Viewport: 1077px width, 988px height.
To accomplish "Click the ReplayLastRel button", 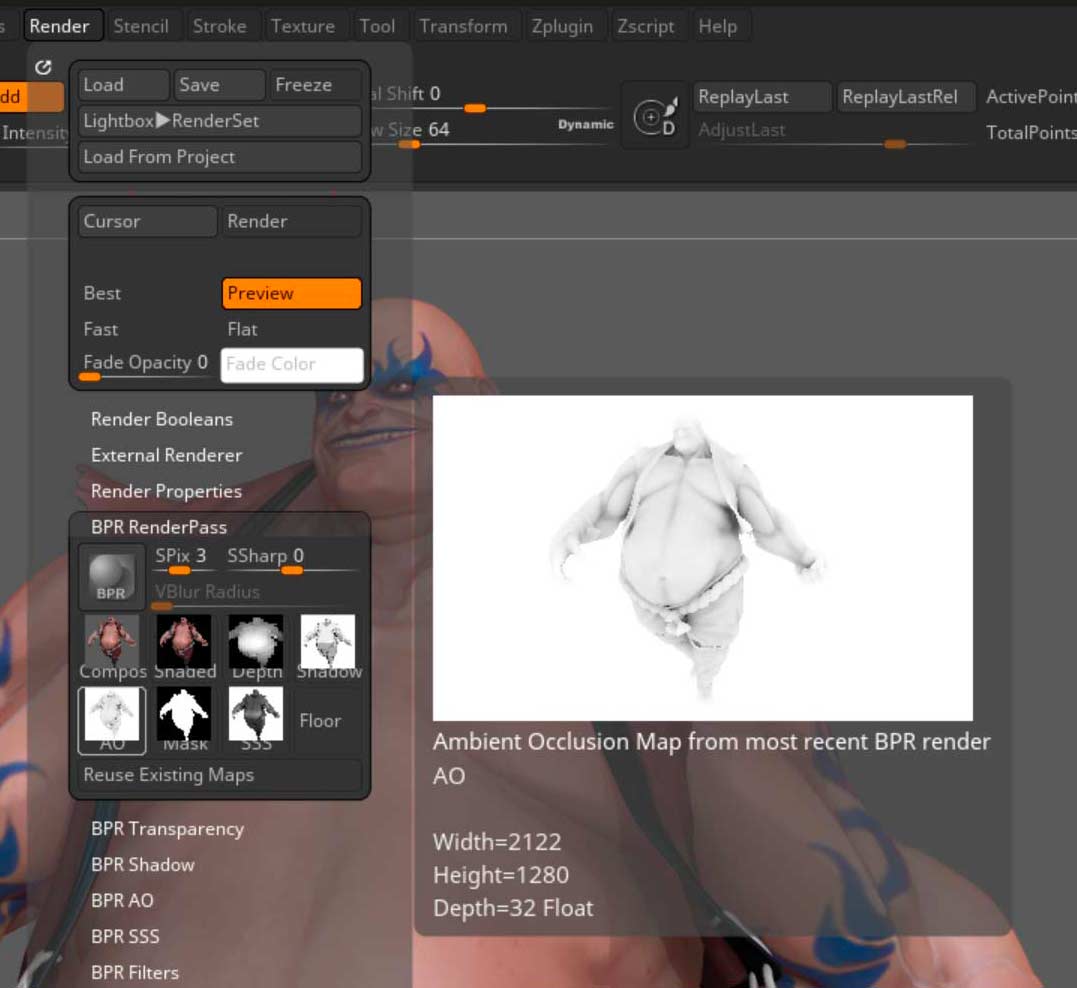I will point(906,97).
